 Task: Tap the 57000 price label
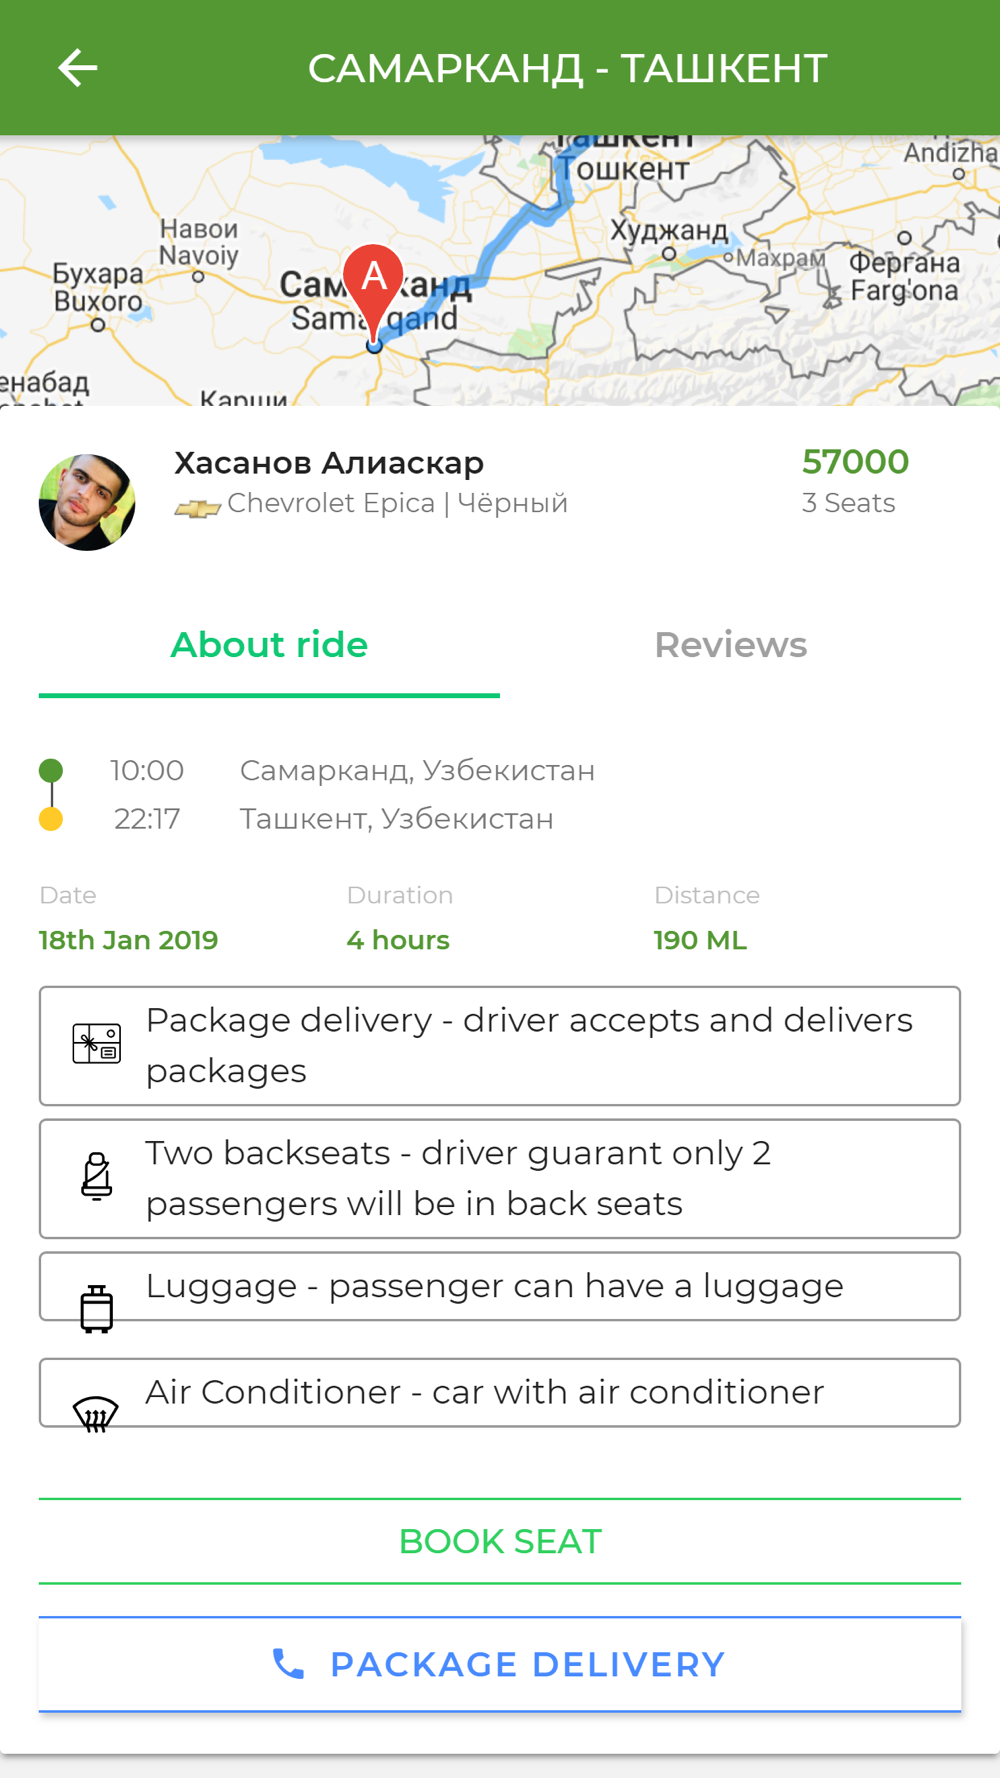click(855, 462)
